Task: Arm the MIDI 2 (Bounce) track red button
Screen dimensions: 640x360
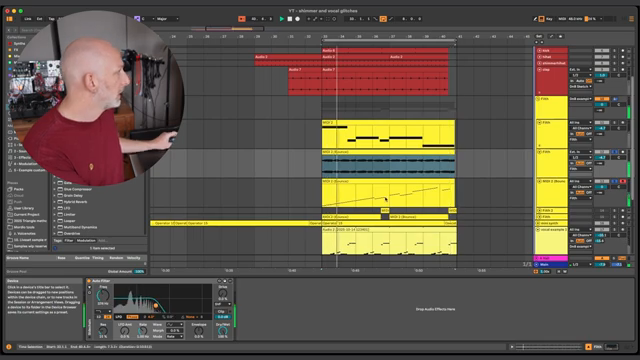Action: click(x=622, y=181)
